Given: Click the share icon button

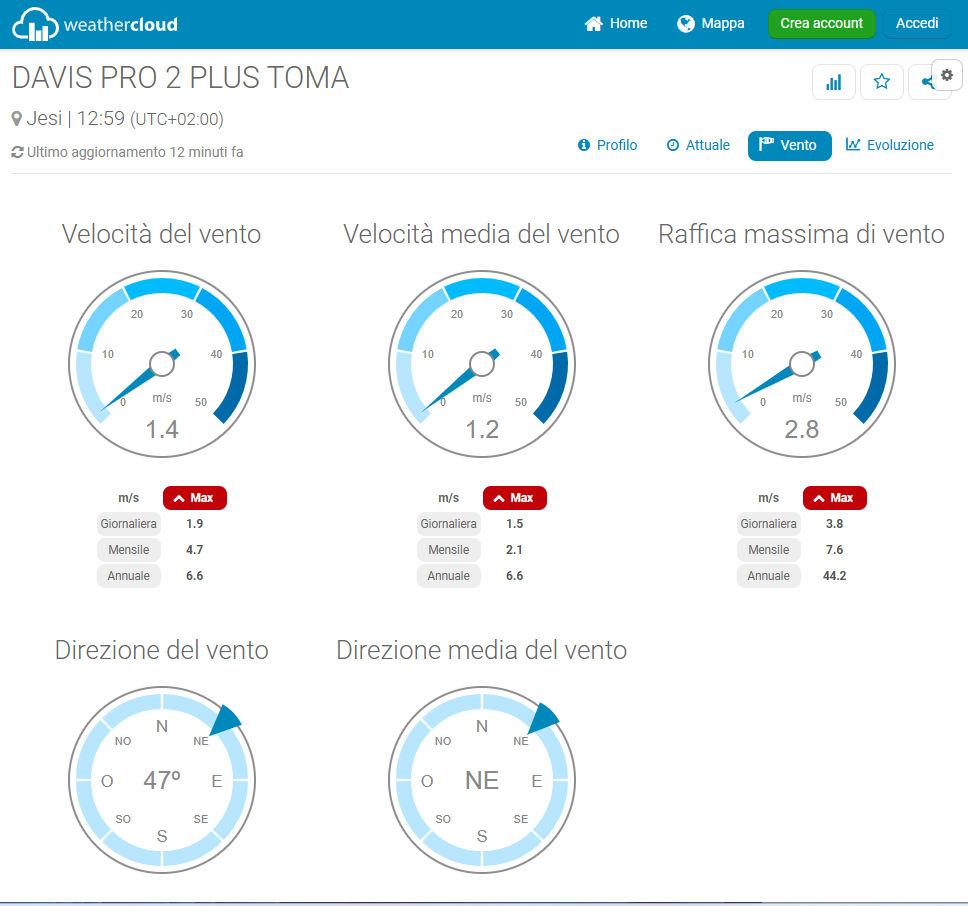Looking at the screenshot, I should [x=925, y=82].
